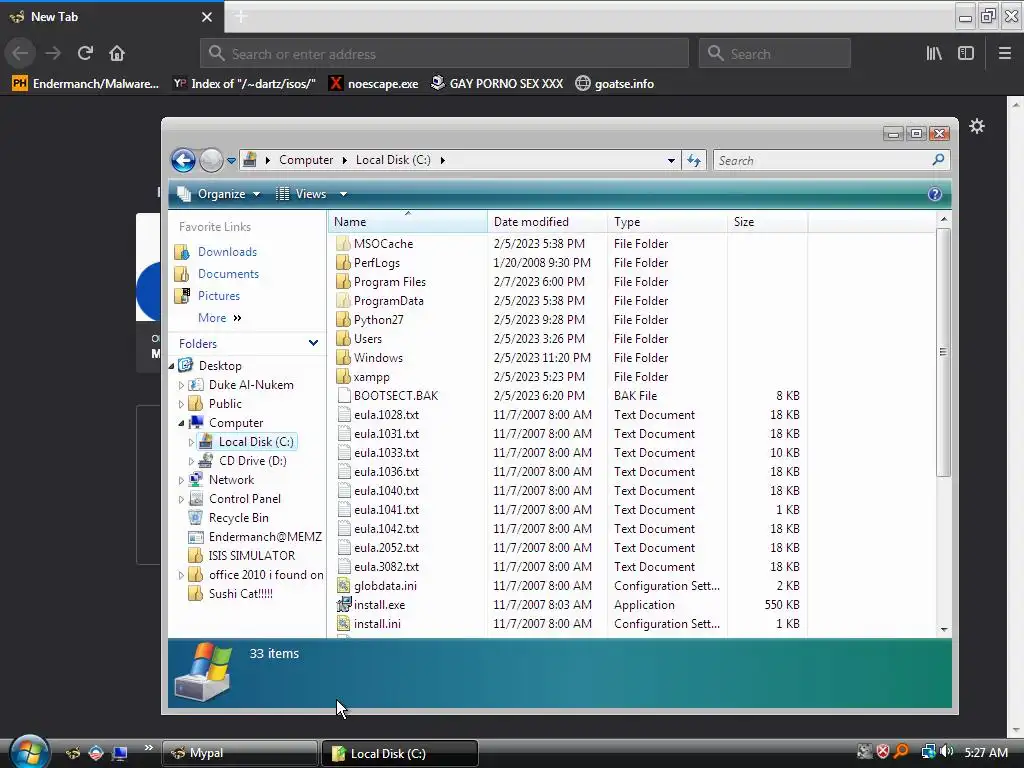Switch to Mypal taskbar button
Viewport: 1024px width, 768px height.
click(x=239, y=753)
